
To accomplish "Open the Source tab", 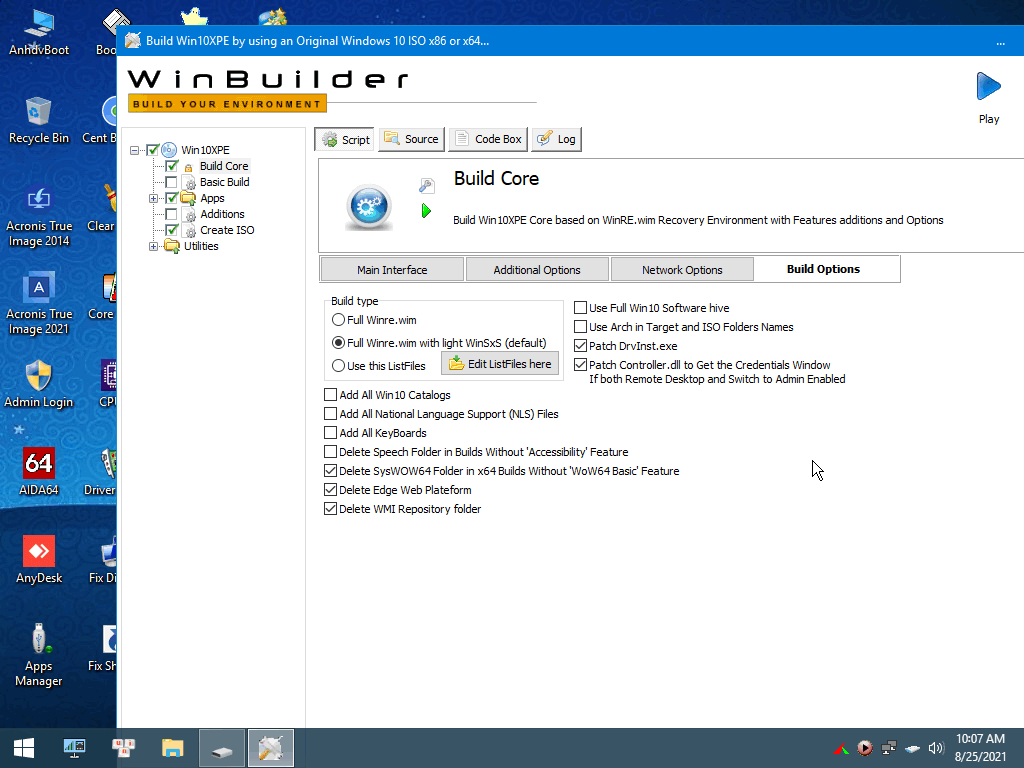I will coord(411,139).
